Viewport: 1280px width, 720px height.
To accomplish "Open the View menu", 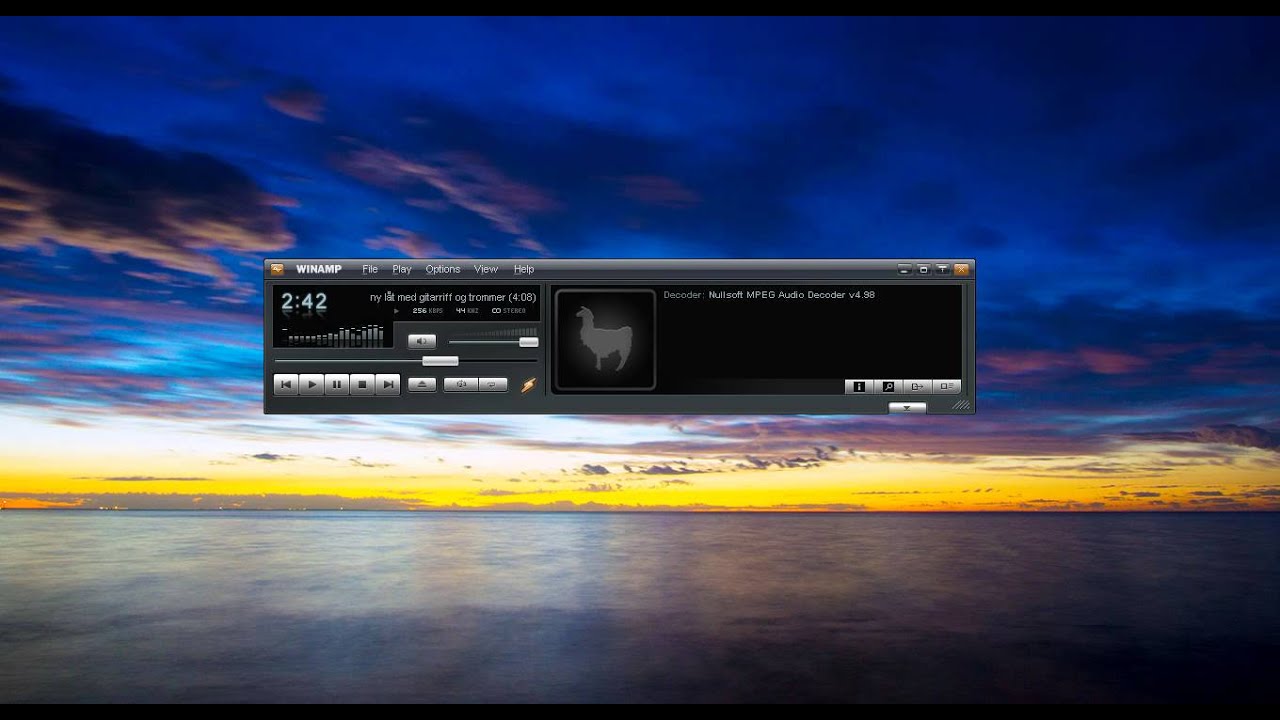I will coord(486,269).
